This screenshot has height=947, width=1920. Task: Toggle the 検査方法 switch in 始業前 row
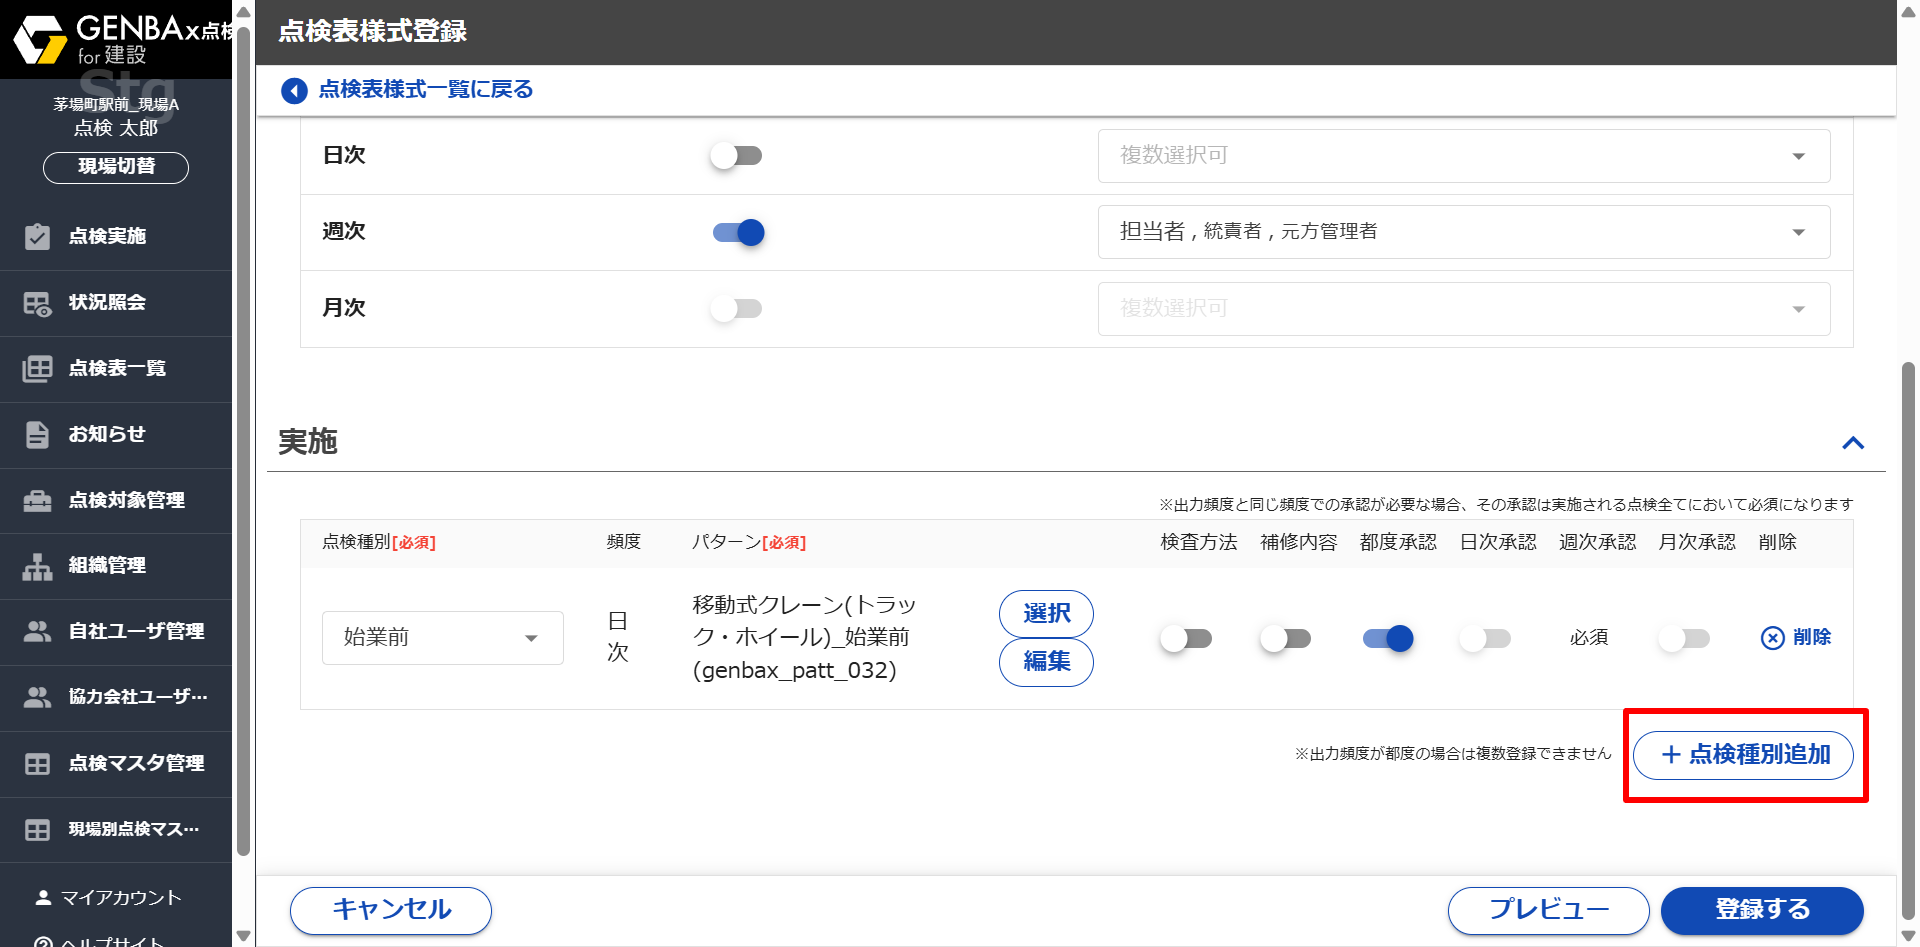[x=1186, y=638]
